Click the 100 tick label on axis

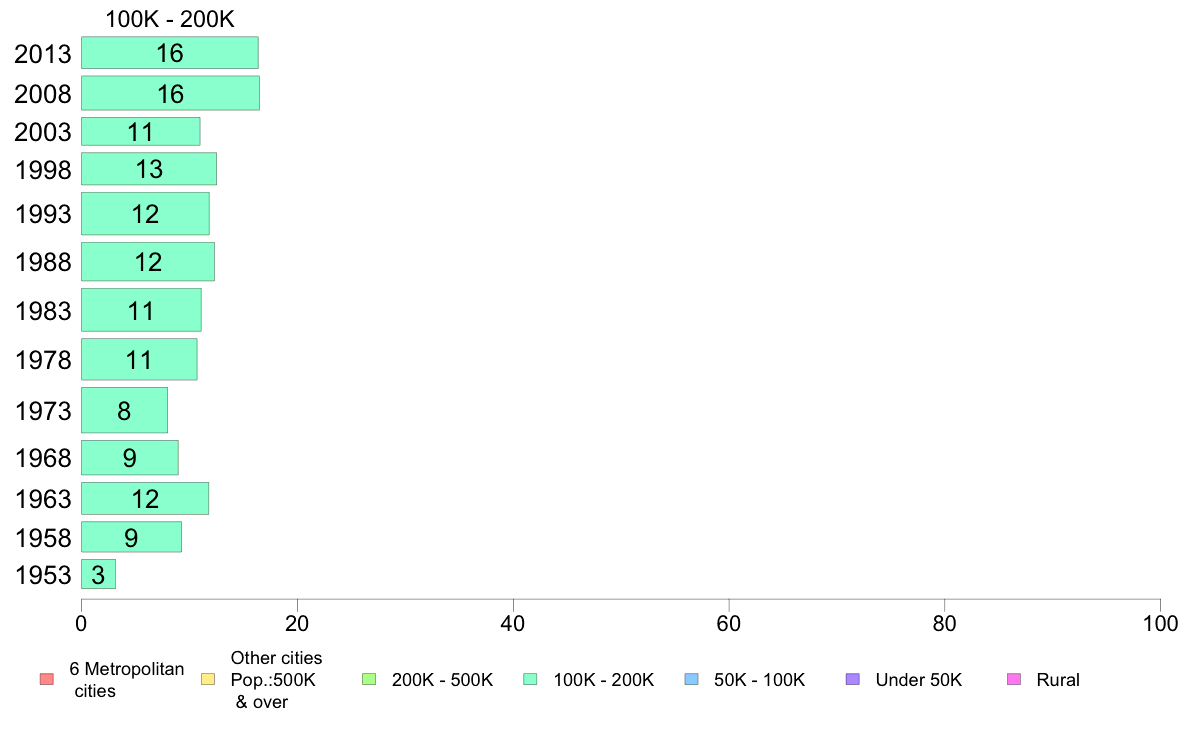(1160, 624)
